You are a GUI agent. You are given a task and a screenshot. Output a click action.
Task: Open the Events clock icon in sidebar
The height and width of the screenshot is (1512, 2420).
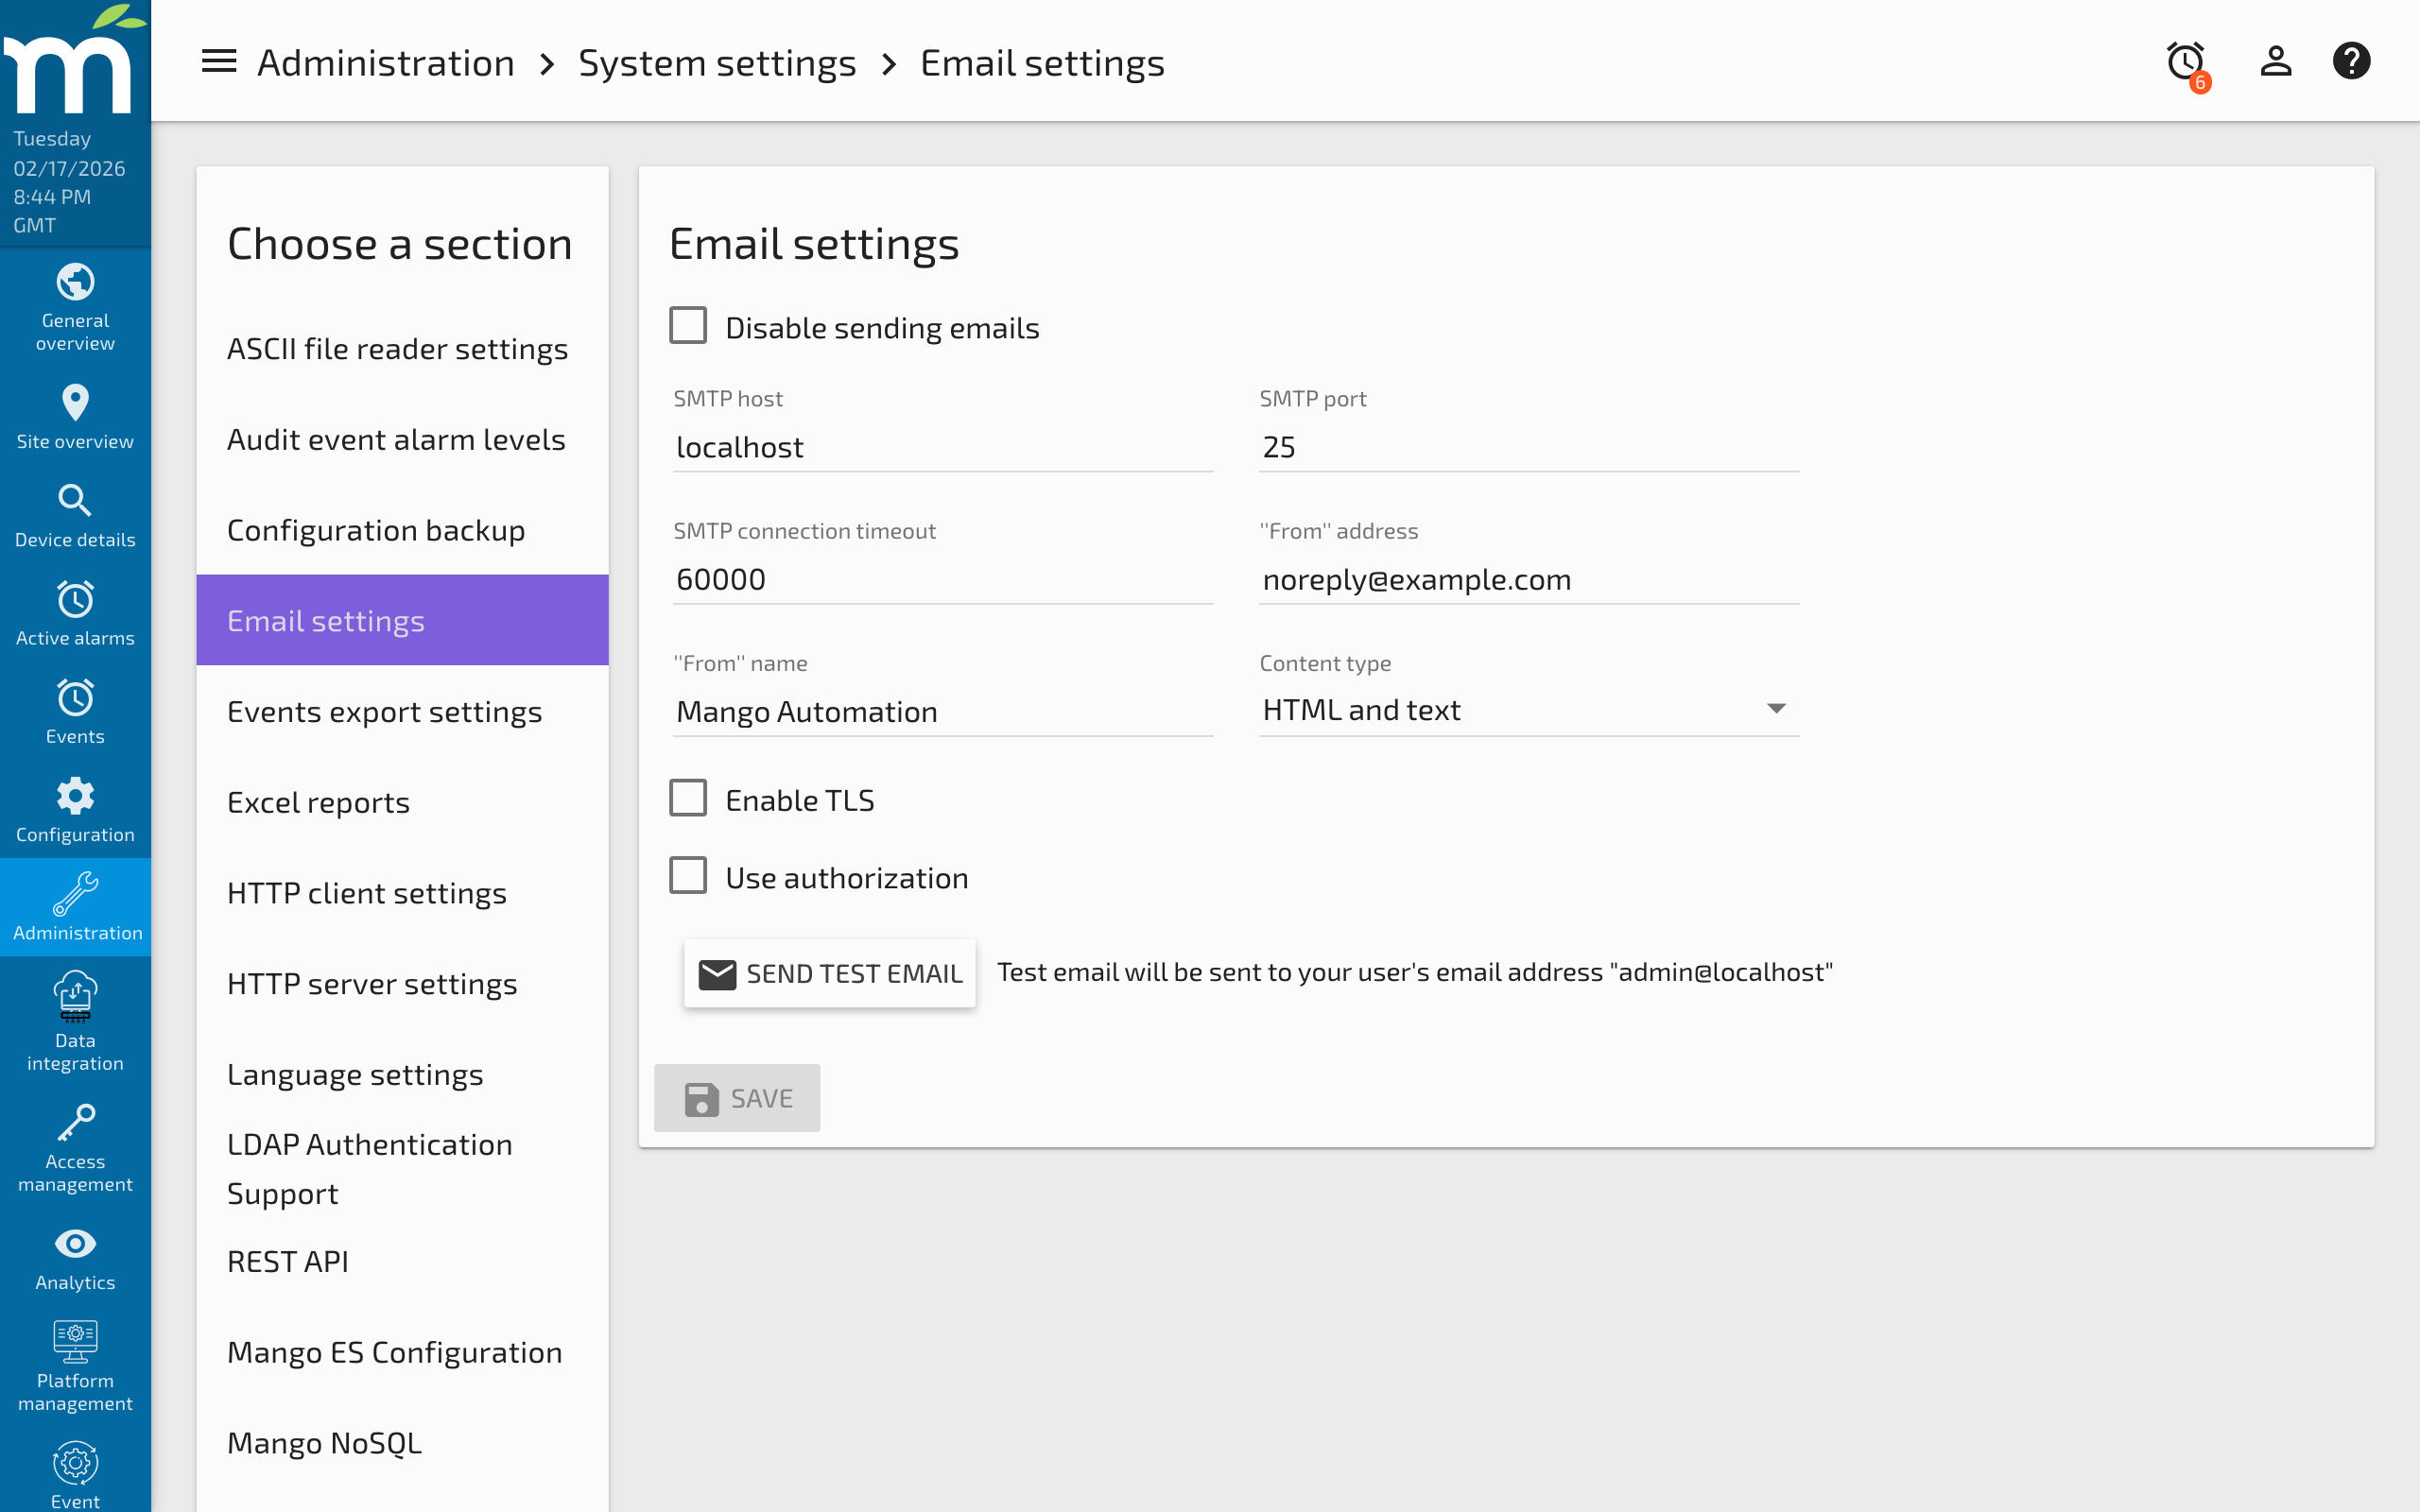pos(75,697)
